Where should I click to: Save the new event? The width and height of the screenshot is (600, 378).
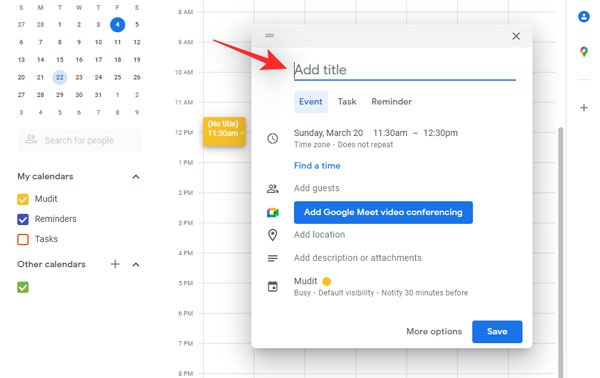coord(497,332)
